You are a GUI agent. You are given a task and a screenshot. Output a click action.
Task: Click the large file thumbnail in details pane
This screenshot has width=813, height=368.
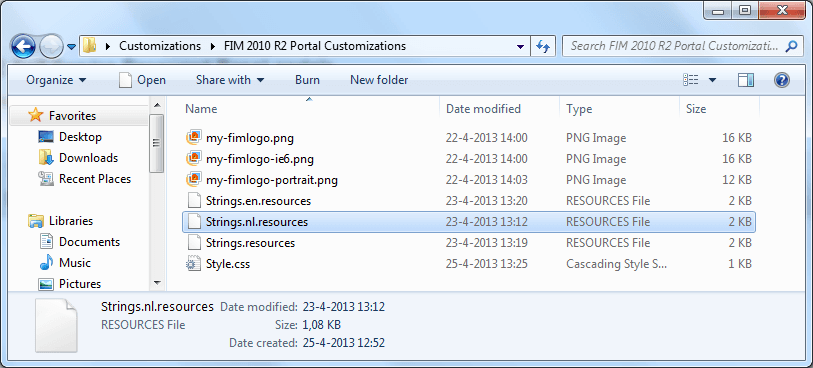tap(56, 326)
